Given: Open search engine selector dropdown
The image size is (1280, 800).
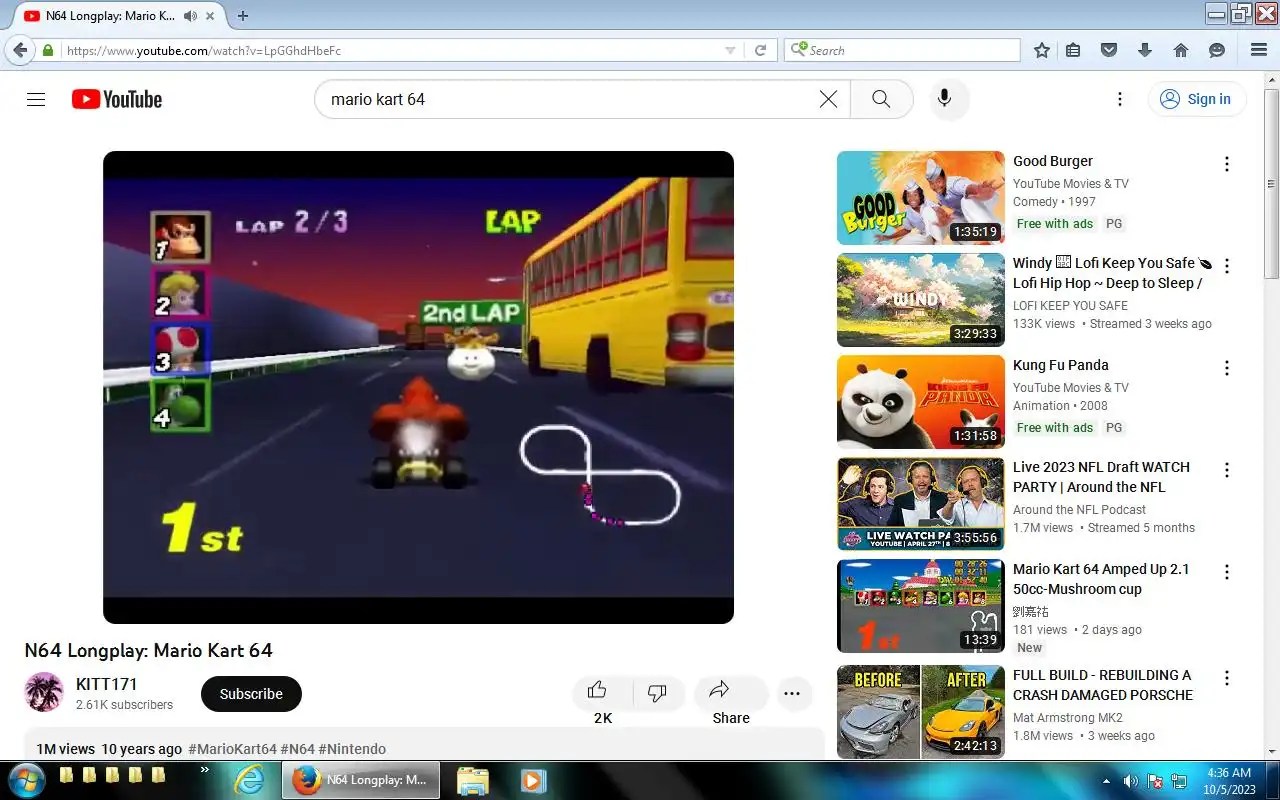Looking at the screenshot, I should (x=797, y=50).
